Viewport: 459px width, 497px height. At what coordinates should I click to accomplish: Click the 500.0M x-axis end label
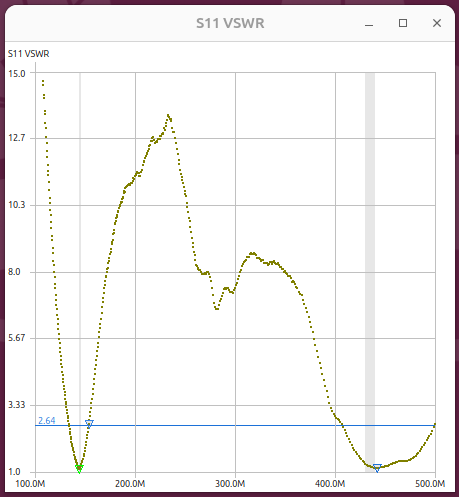pos(430,483)
